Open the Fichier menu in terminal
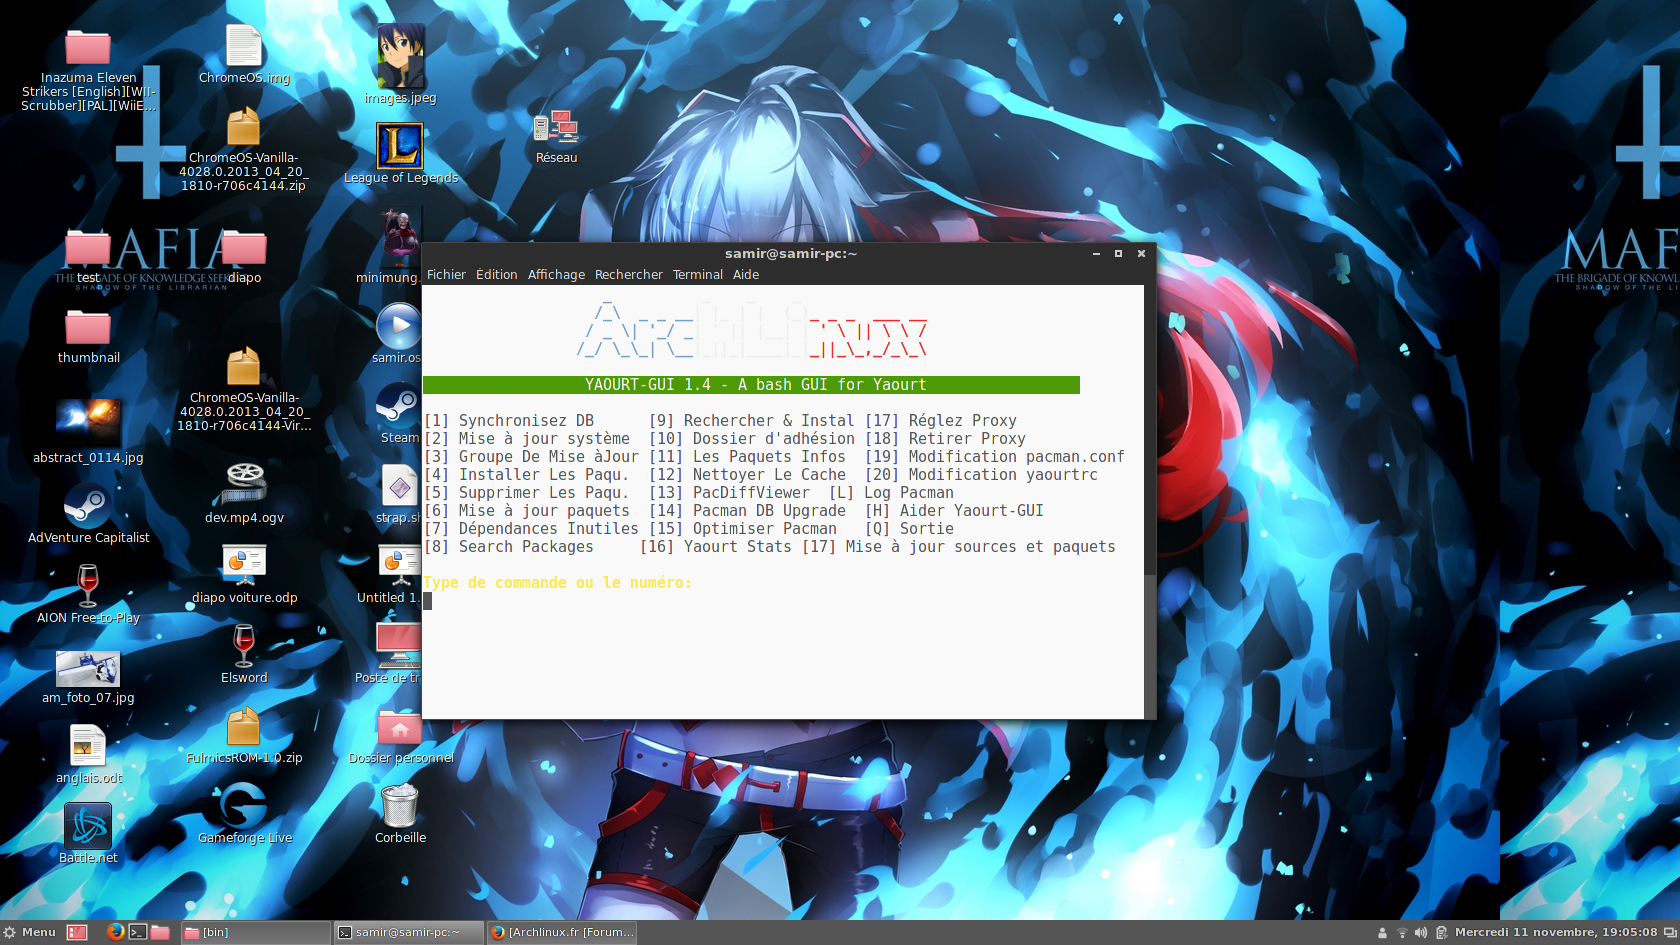 446,275
